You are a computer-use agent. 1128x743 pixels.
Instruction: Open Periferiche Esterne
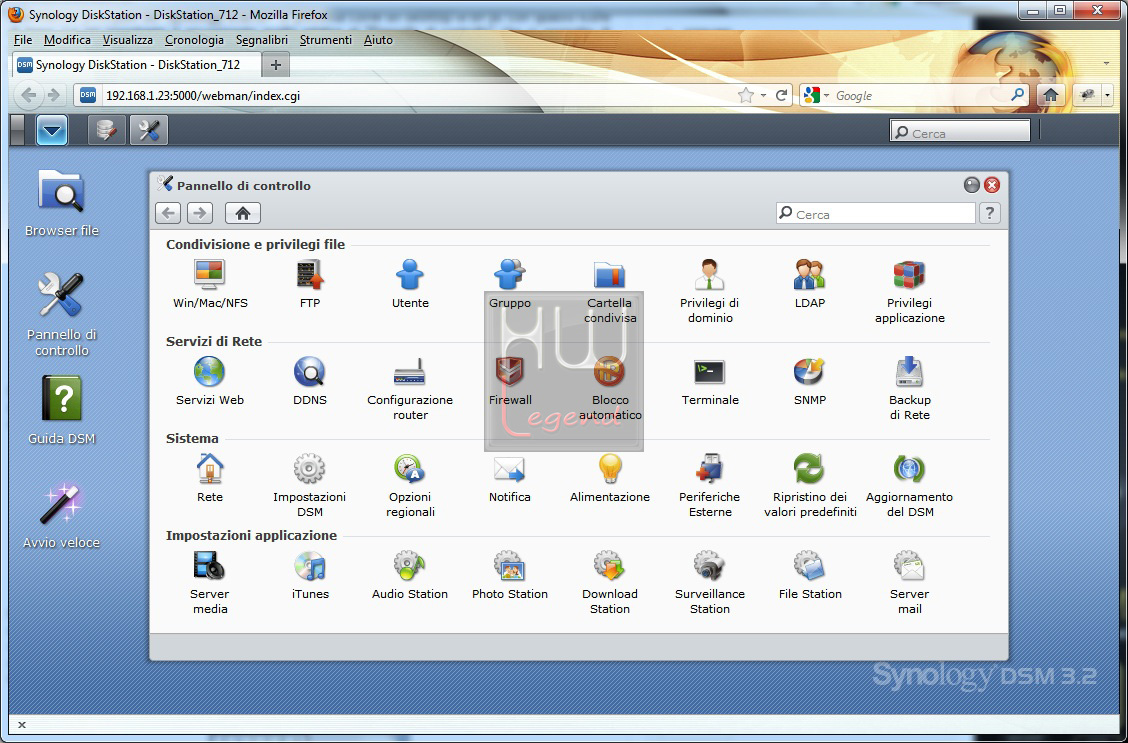[710, 485]
